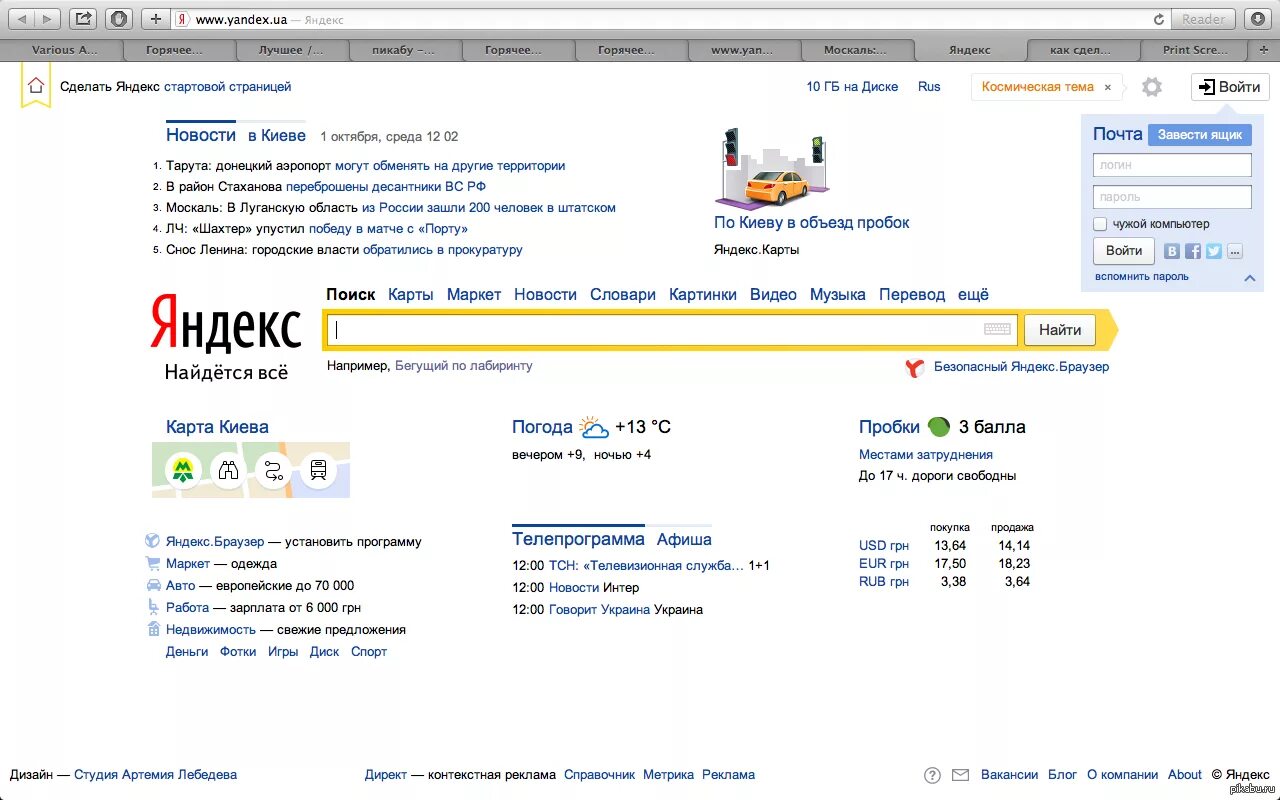Toggle чужой компьютер checkbox
This screenshot has height=800, width=1280.
tap(1100, 224)
